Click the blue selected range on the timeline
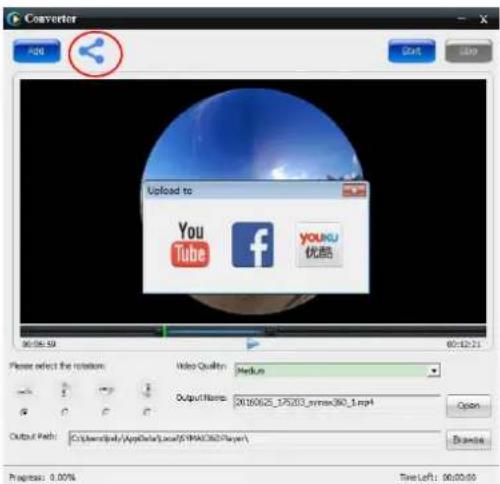500x484 pixels. (216, 331)
